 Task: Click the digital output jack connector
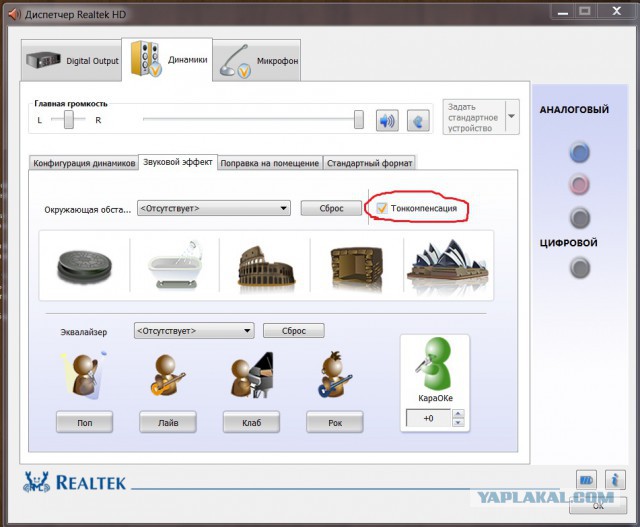tap(580, 268)
